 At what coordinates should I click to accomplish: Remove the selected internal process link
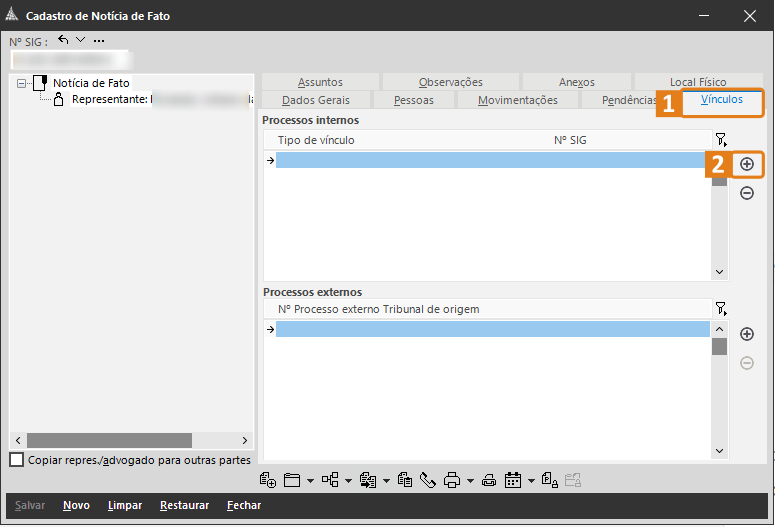point(747,193)
